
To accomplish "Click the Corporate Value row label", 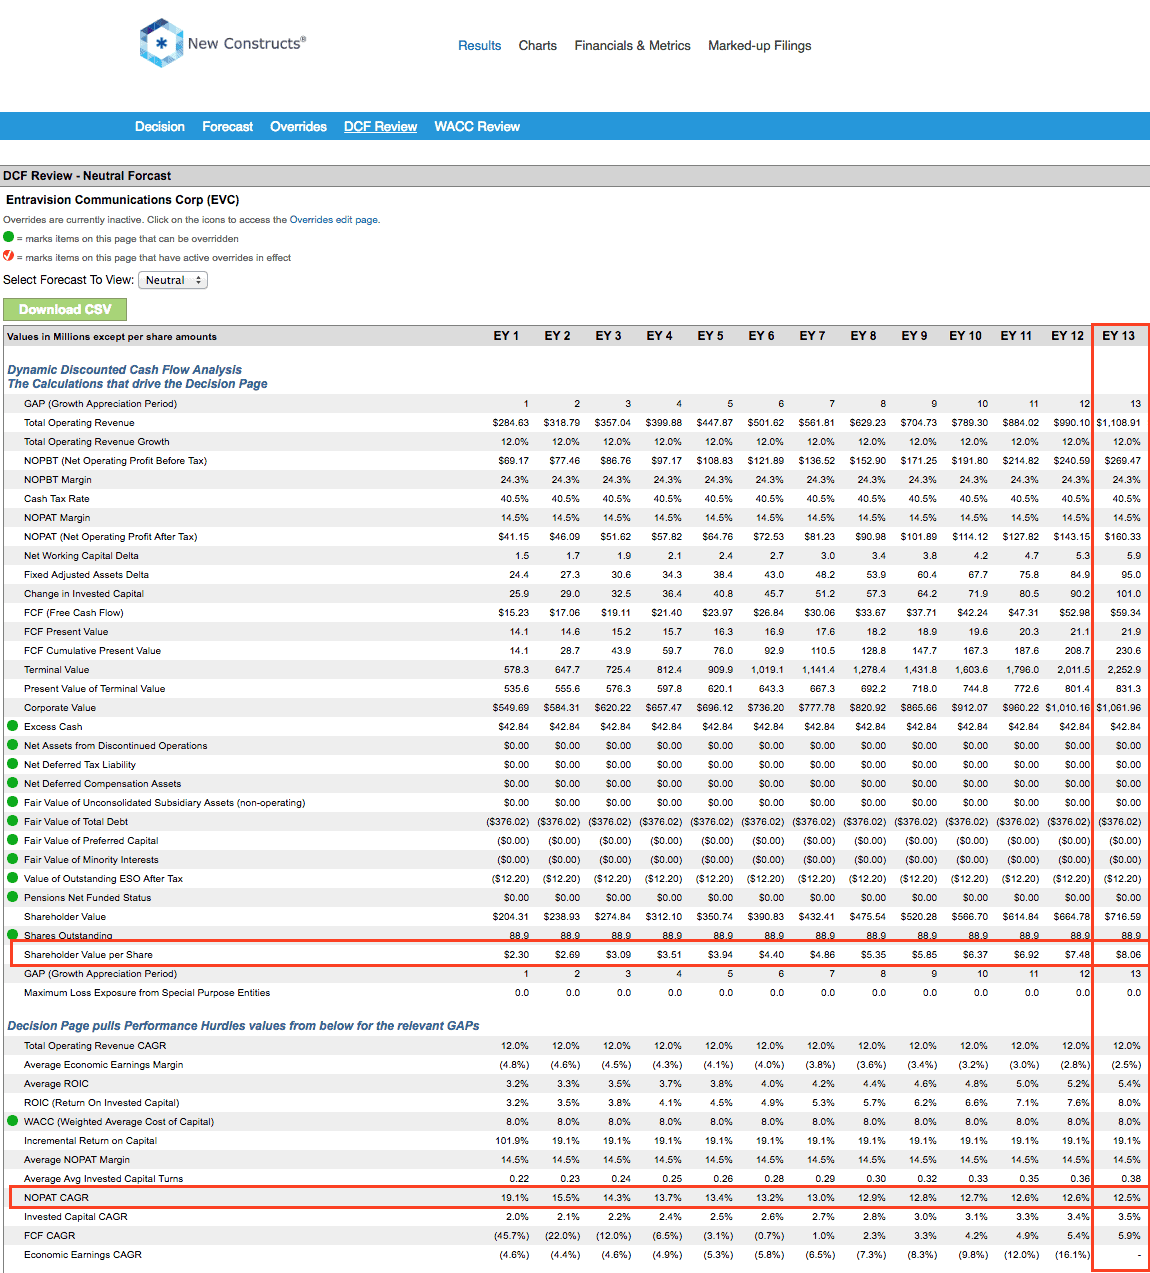I will click(60, 708).
